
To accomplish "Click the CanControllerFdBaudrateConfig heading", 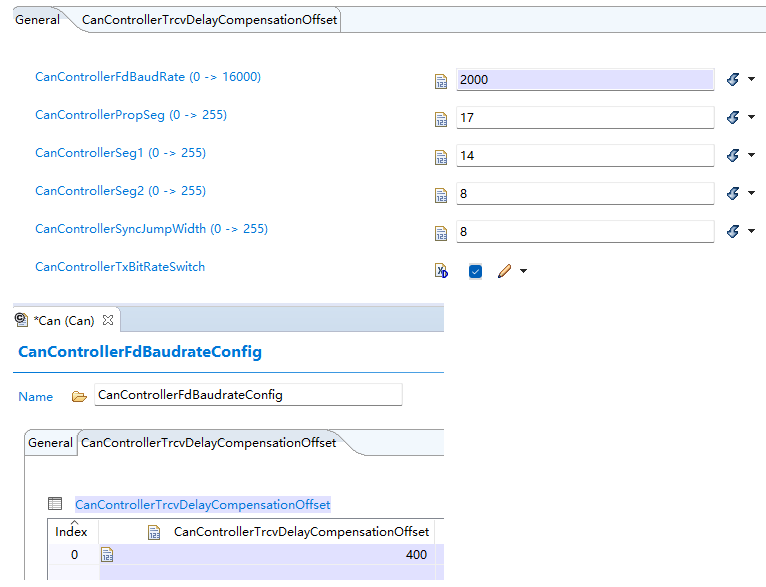I will click(140, 352).
